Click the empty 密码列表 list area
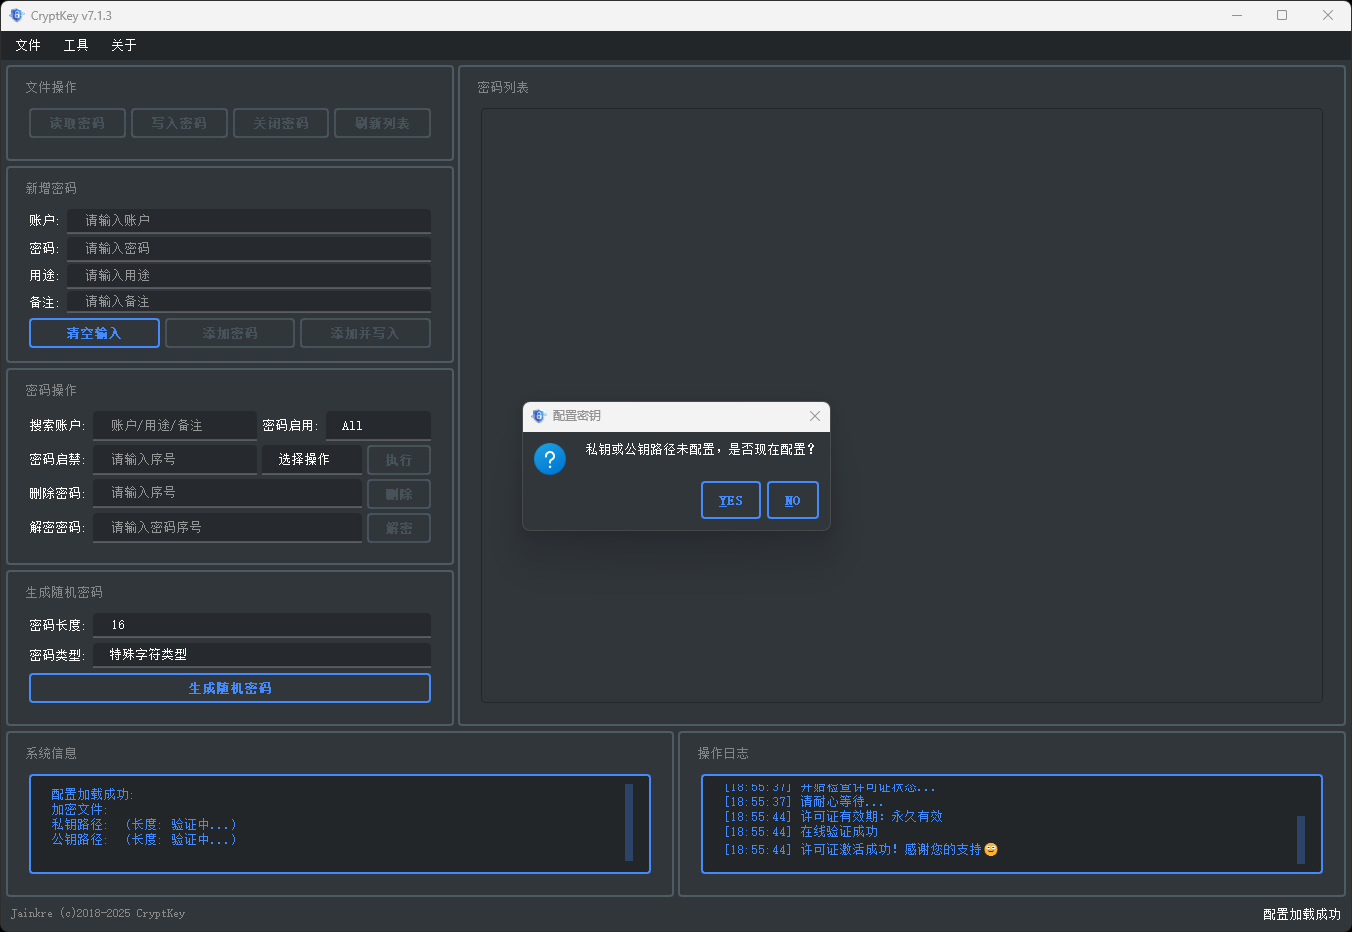This screenshot has width=1352, height=932. [902, 405]
